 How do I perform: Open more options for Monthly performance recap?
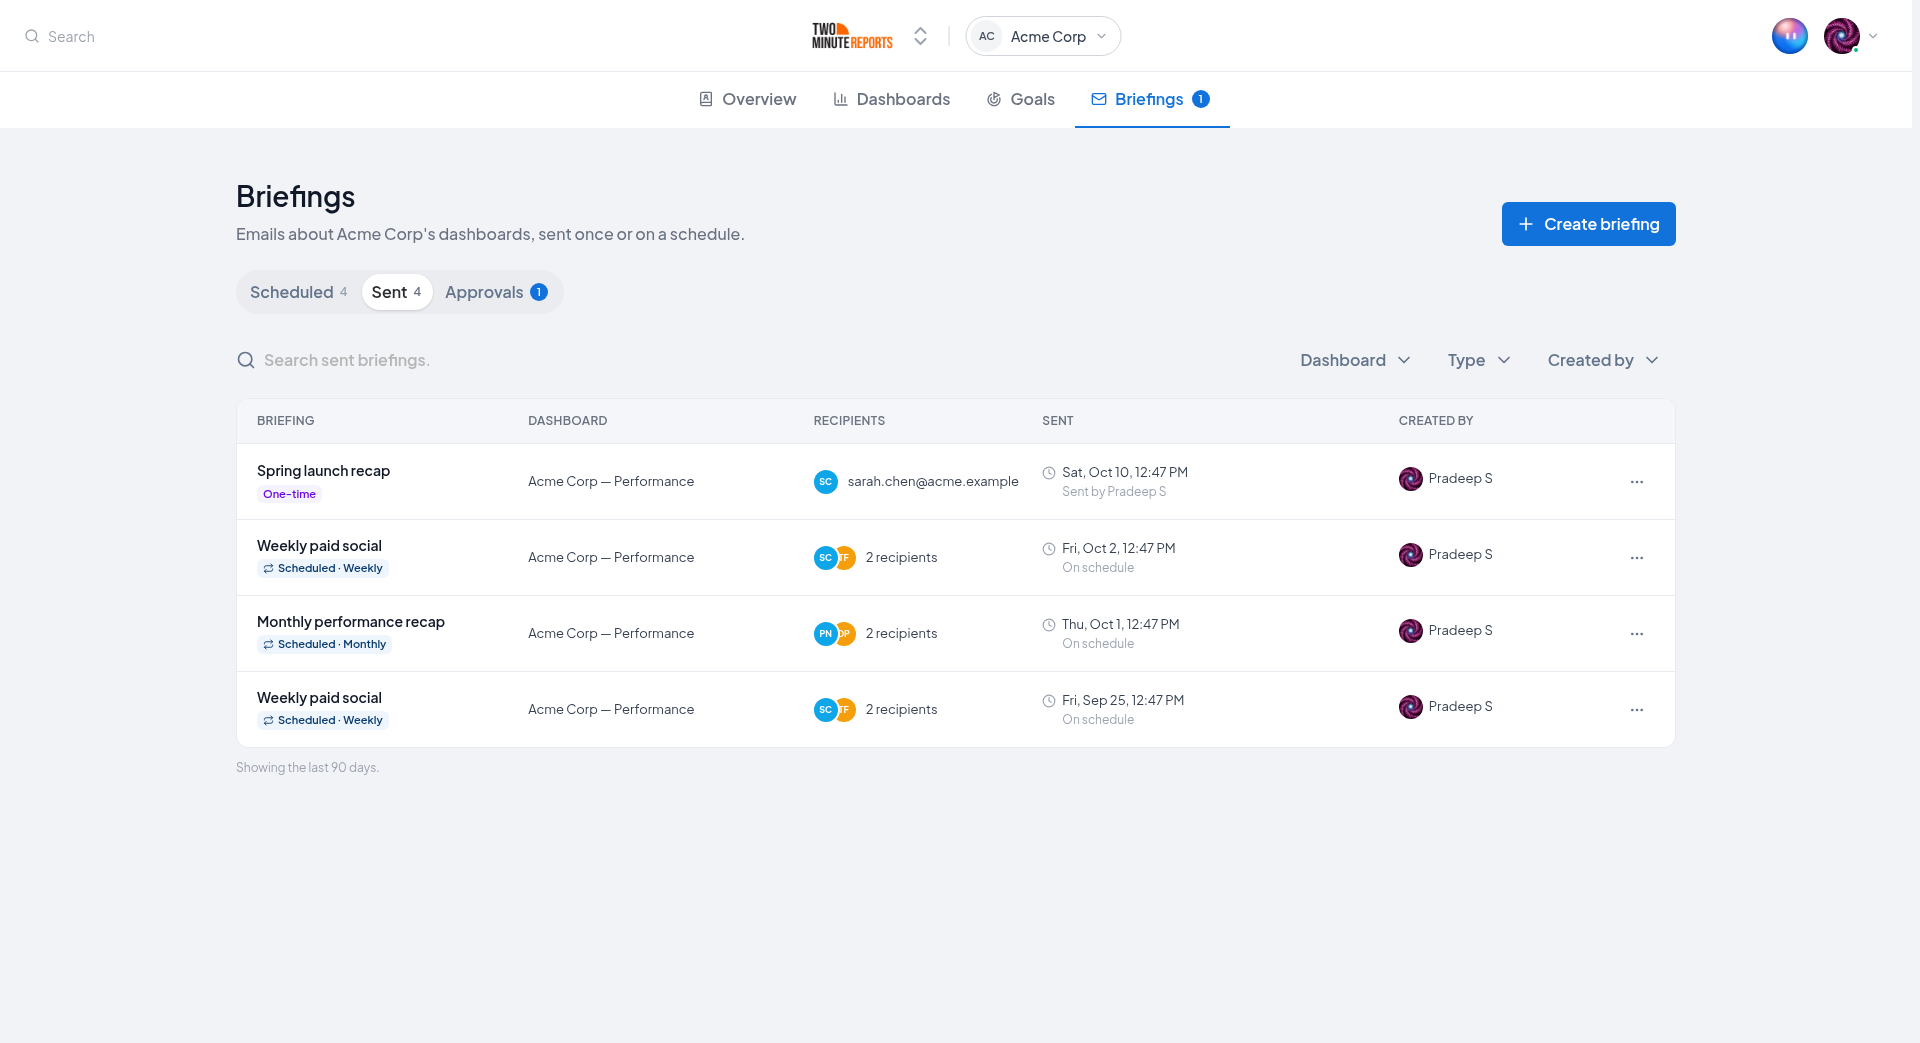(1637, 634)
